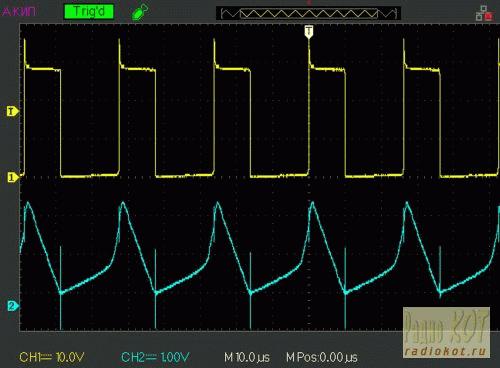
Task: Click the yellow T trigger level marker
Action: coord(12,111)
